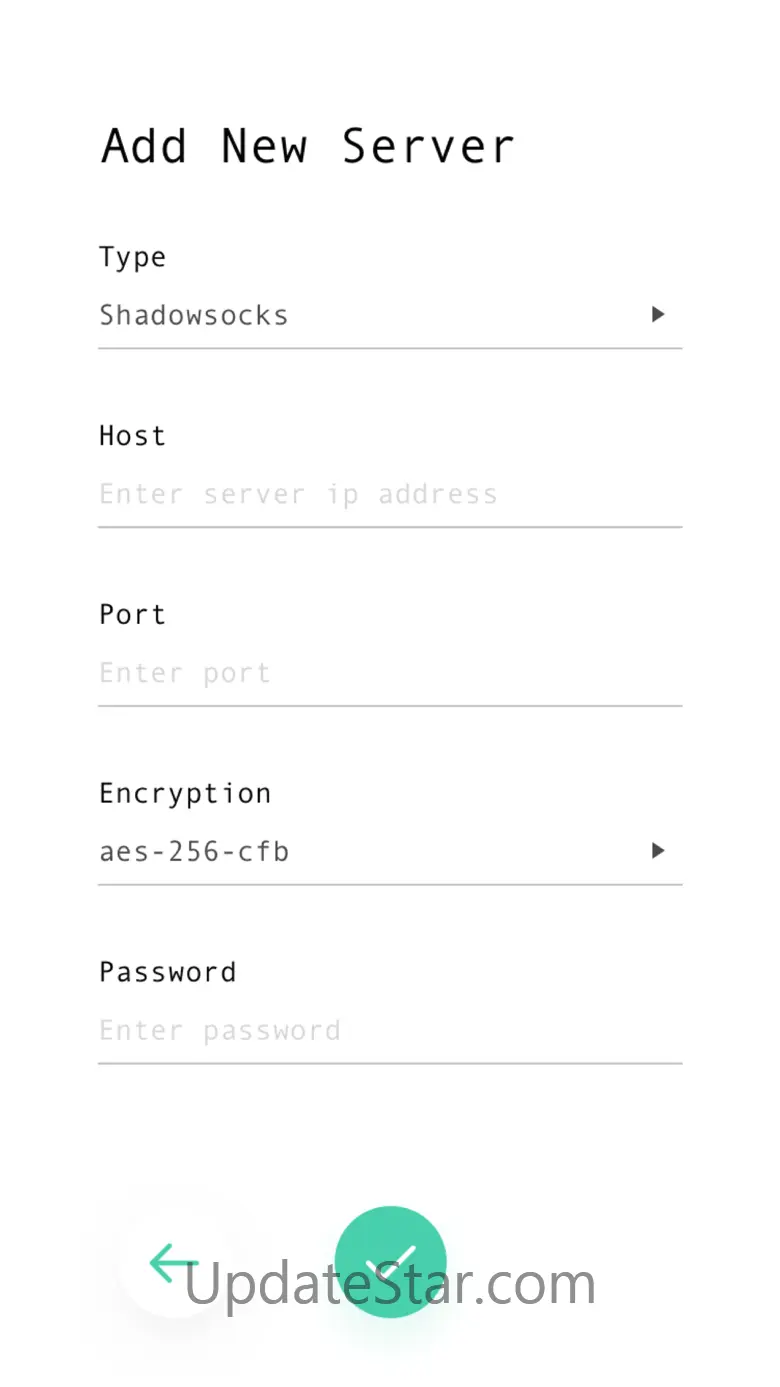Click the Host field label
780x1387 pixels.
[x=132, y=436]
